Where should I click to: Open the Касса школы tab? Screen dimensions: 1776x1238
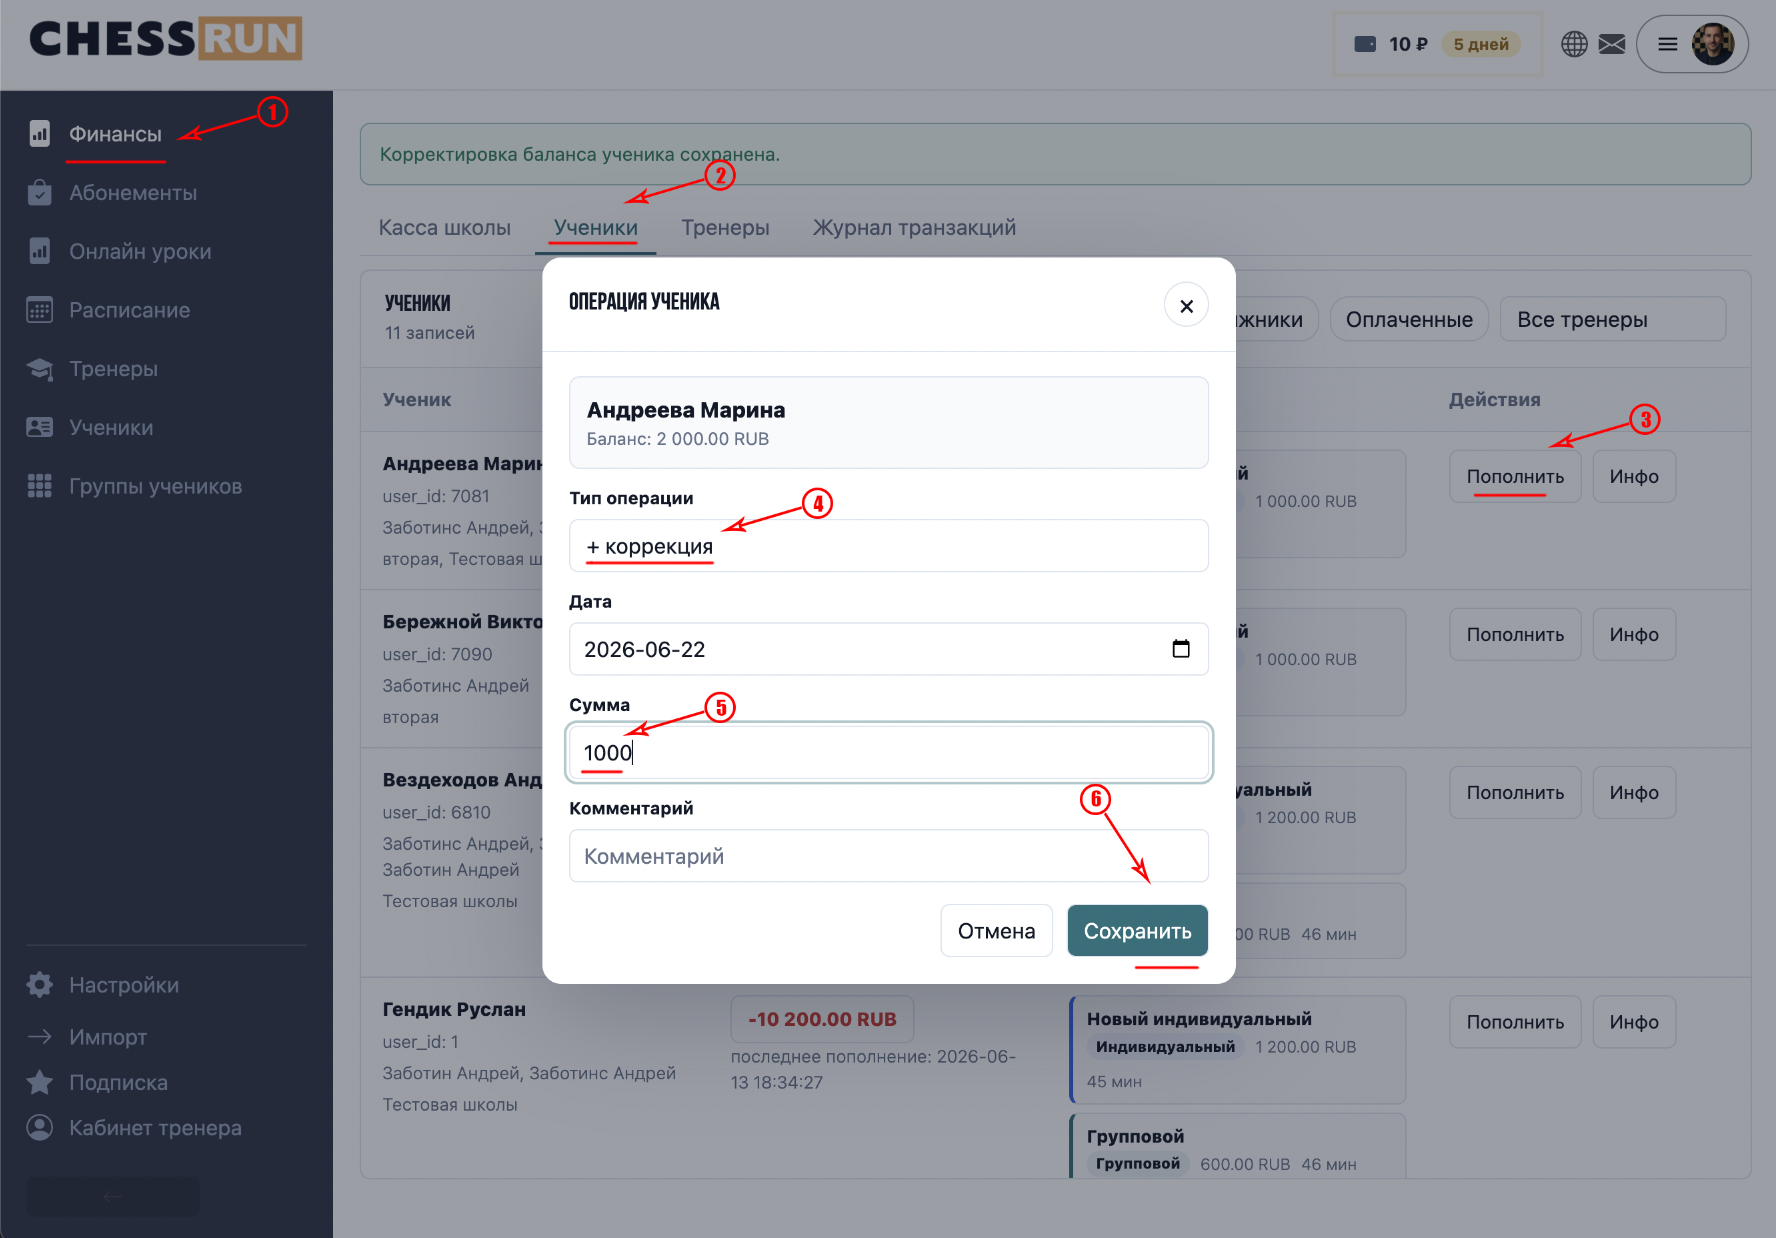tap(444, 228)
